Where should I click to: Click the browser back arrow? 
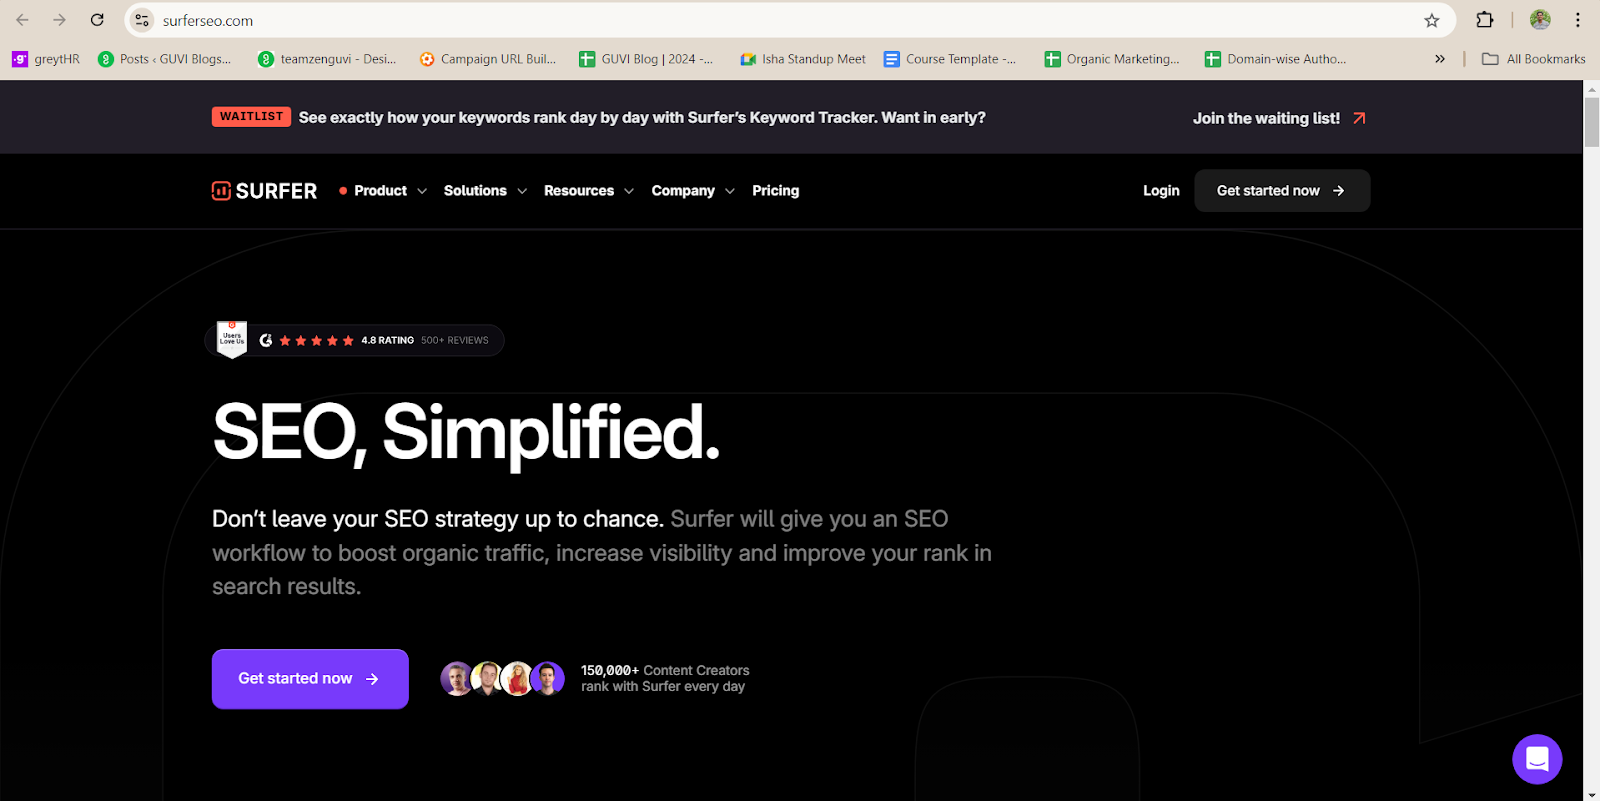tap(22, 20)
